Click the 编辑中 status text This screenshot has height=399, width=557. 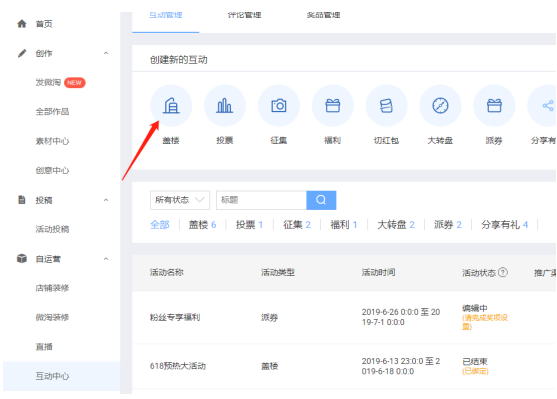[475, 308]
